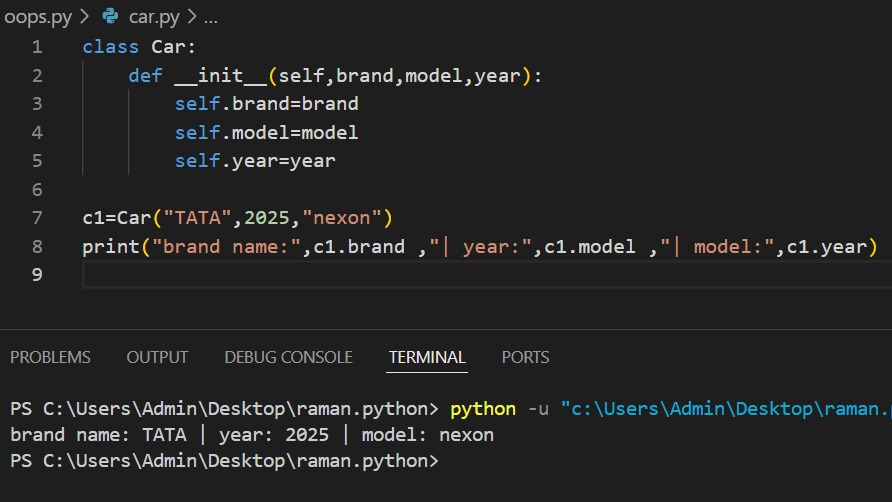Click line number 7 in gutter

tap(37, 218)
